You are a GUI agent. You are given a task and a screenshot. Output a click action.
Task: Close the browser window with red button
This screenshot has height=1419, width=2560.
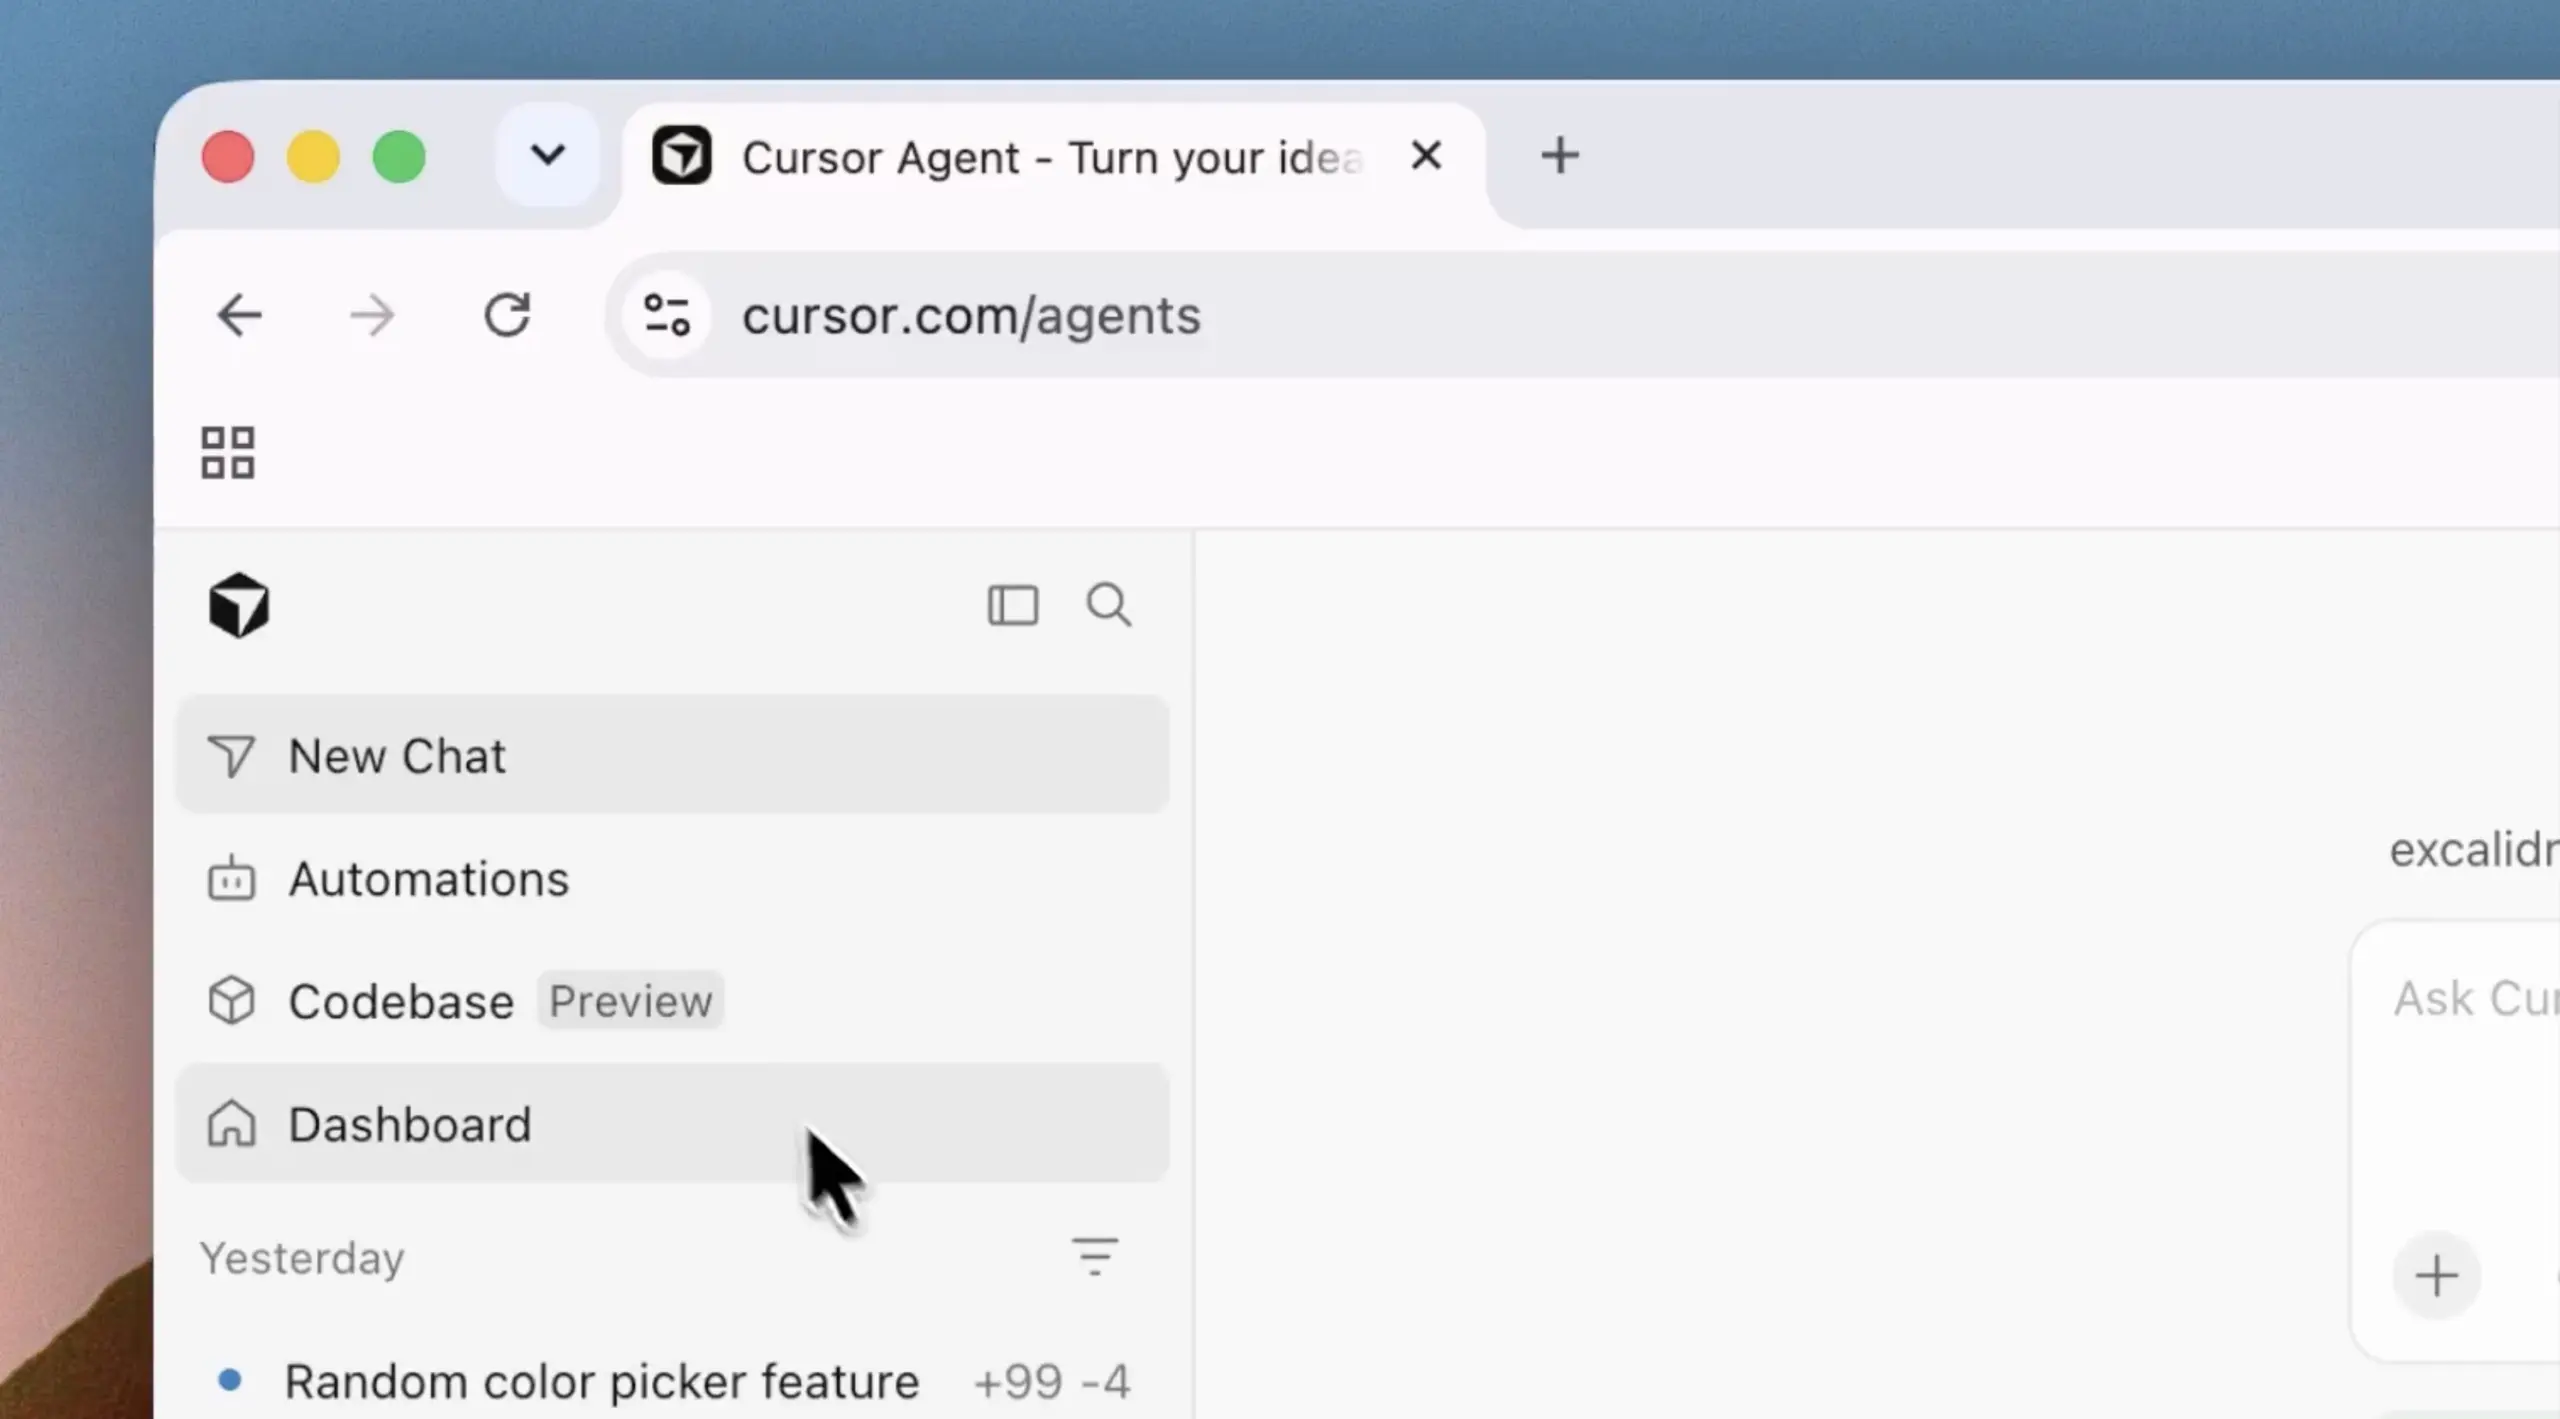(227, 157)
